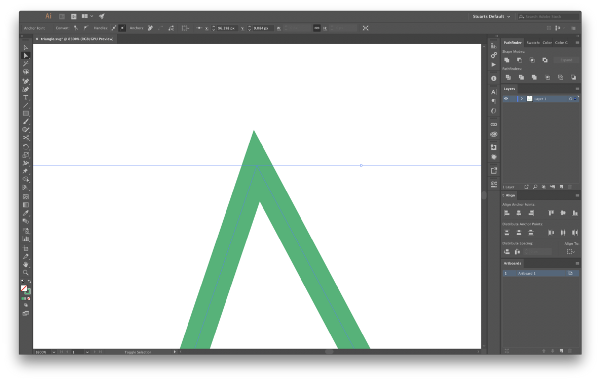
Task: Click the Expand button in Pathfinder
Action: tap(566, 60)
